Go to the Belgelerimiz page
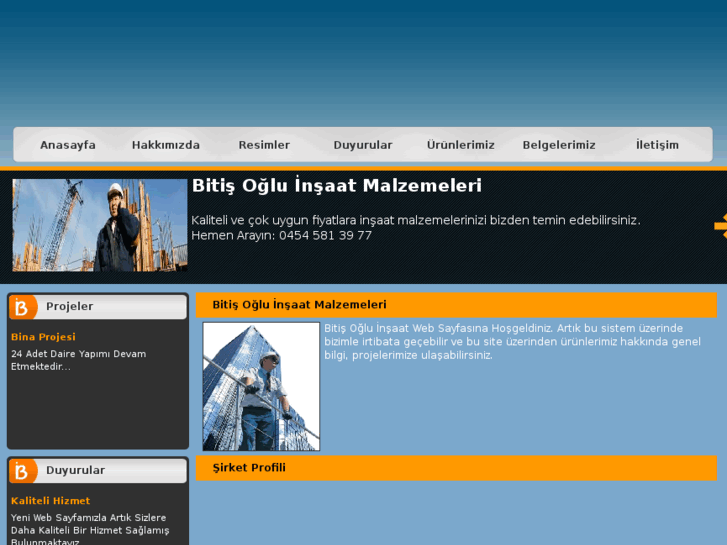Viewport: 727px width, 545px height. 559,145
